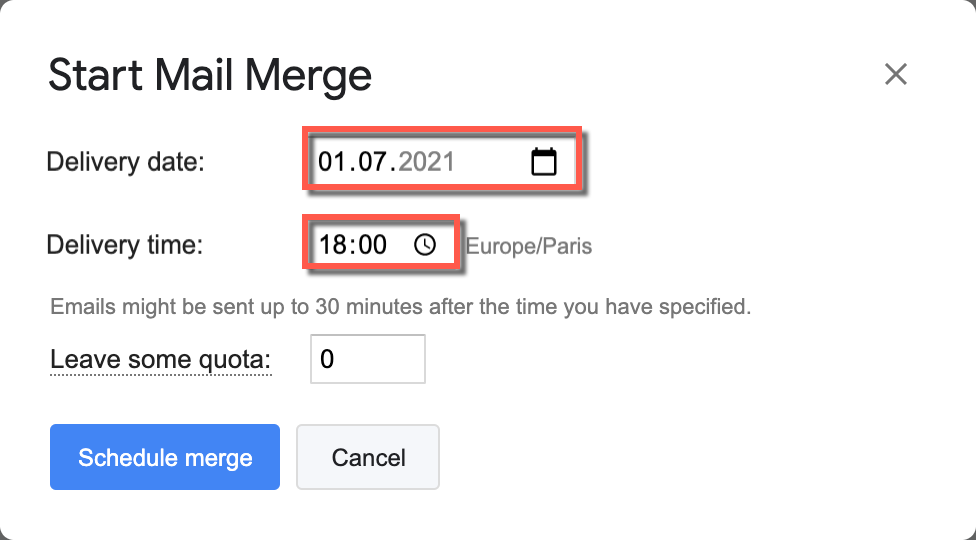This screenshot has width=976, height=540.
Task: Open the calendar picker for delivery date
Action: click(x=543, y=161)
